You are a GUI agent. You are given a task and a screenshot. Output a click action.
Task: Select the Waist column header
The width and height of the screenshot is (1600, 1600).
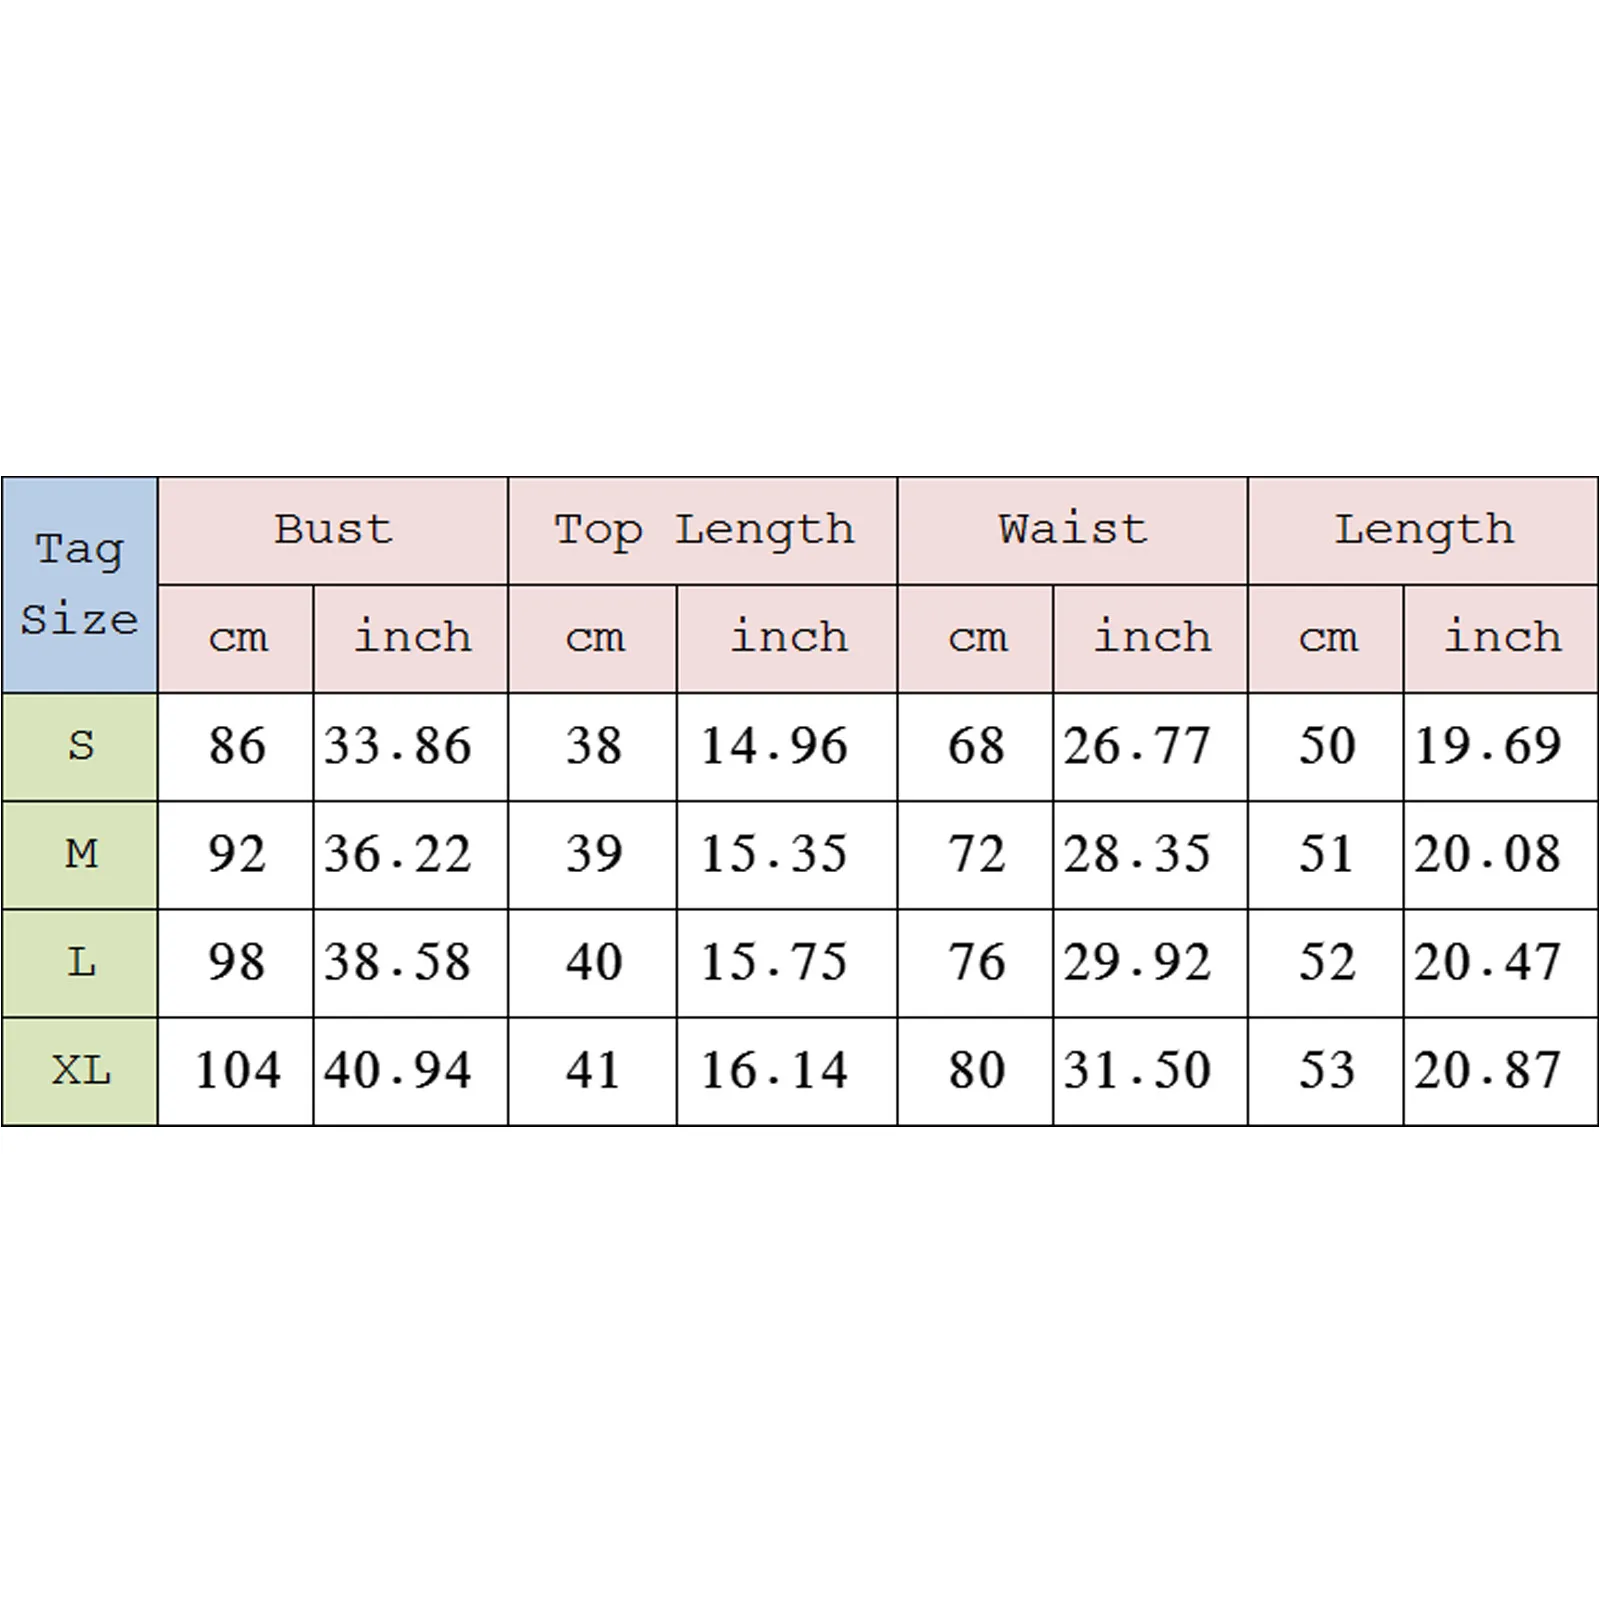pos(1072,530)
